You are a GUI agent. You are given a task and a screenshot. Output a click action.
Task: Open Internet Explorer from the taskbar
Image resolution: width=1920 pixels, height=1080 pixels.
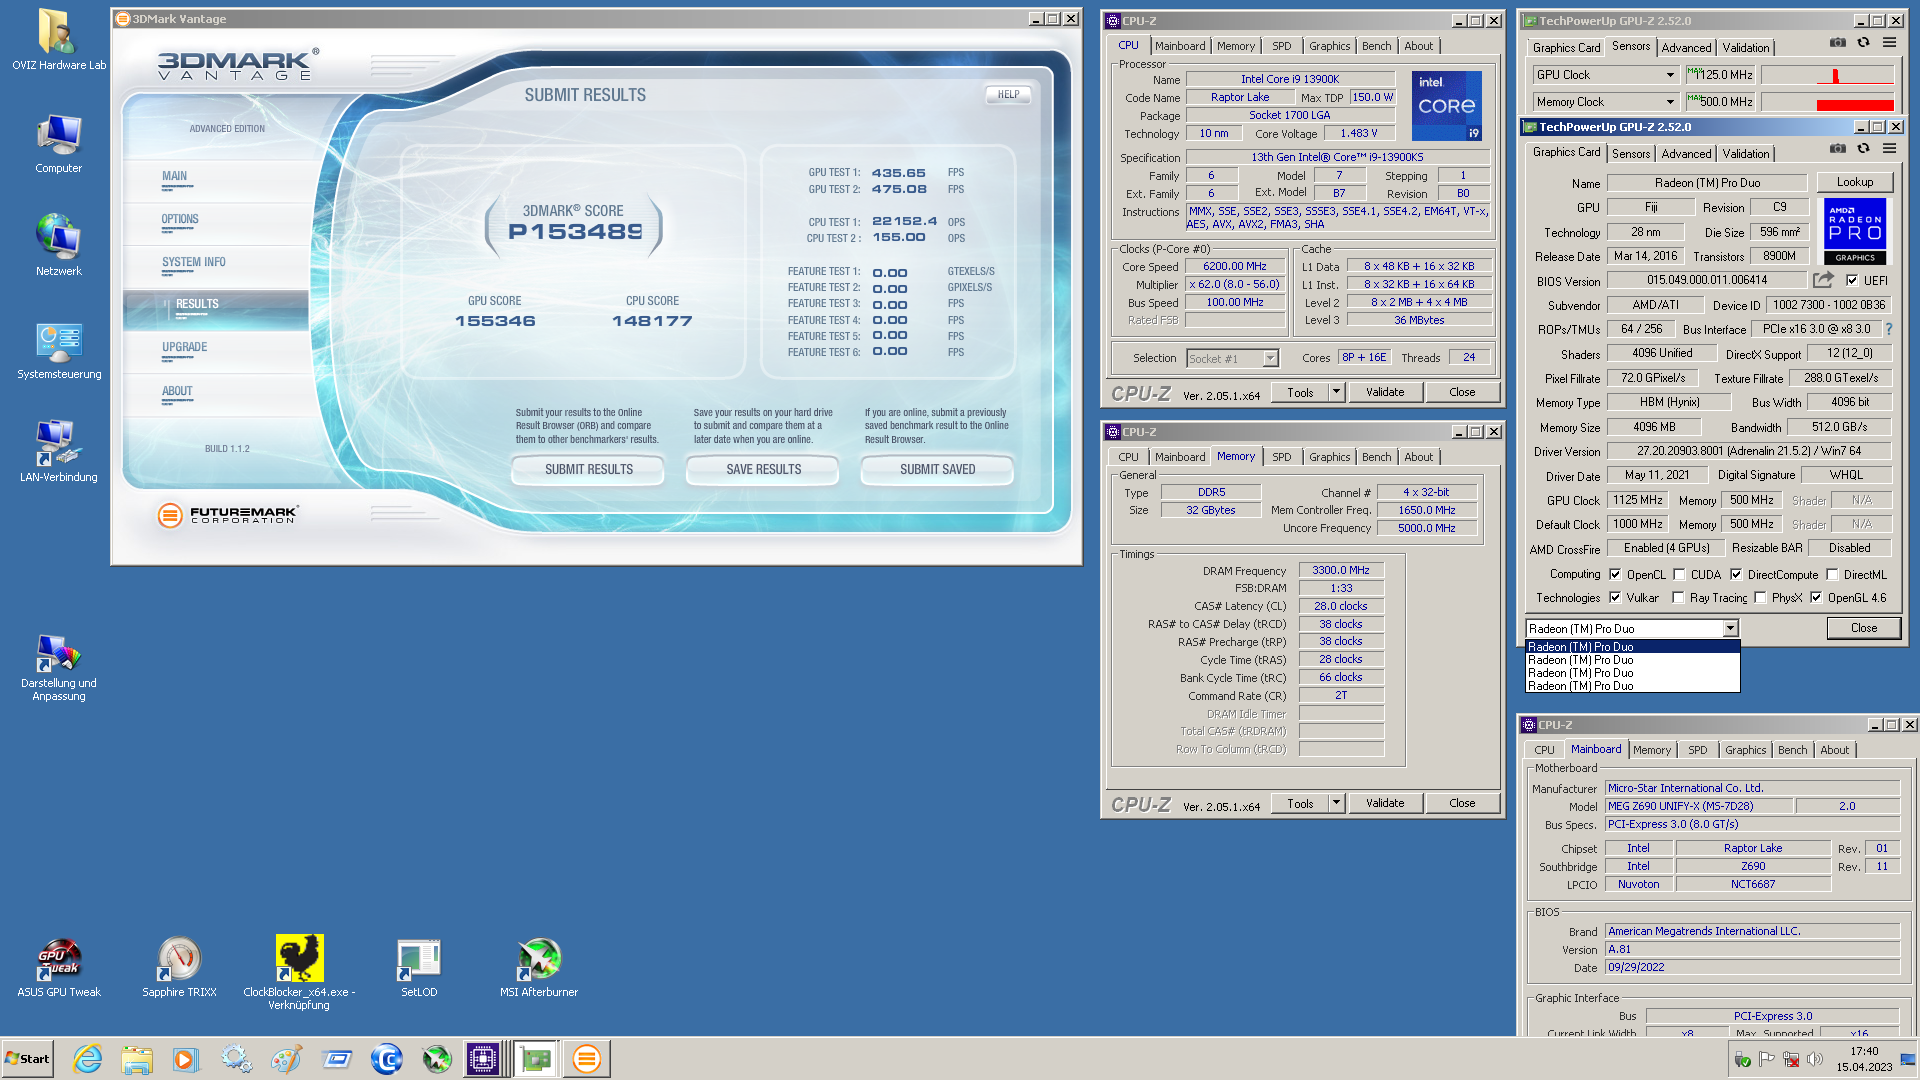[87, 1059]
